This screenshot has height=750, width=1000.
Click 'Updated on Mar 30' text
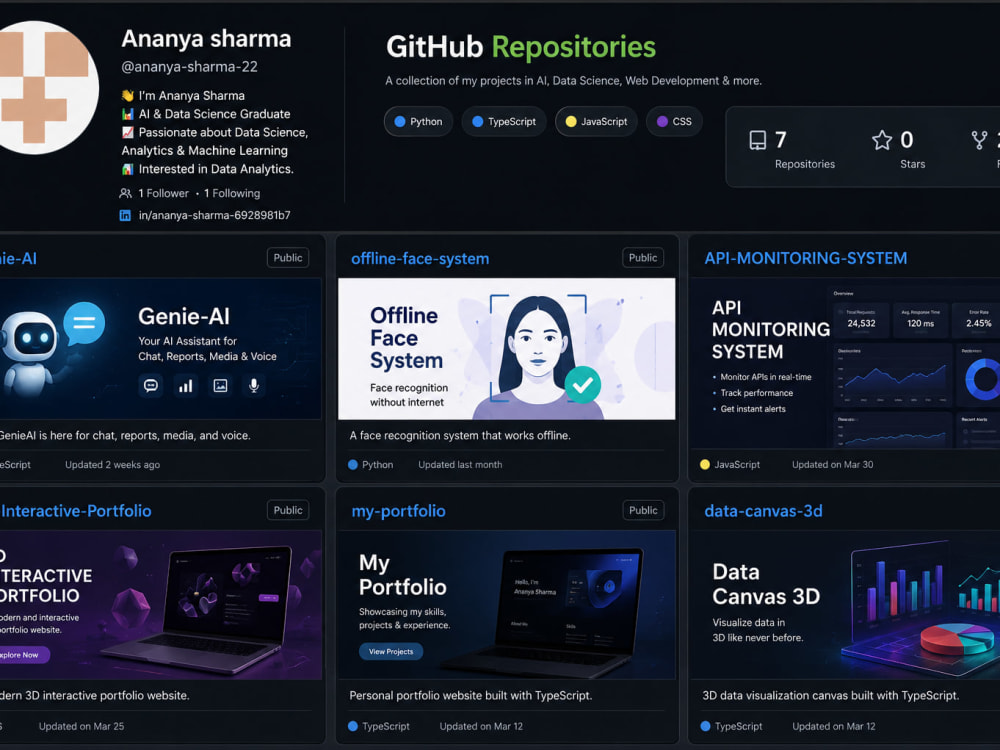click(x=832, y=465)
